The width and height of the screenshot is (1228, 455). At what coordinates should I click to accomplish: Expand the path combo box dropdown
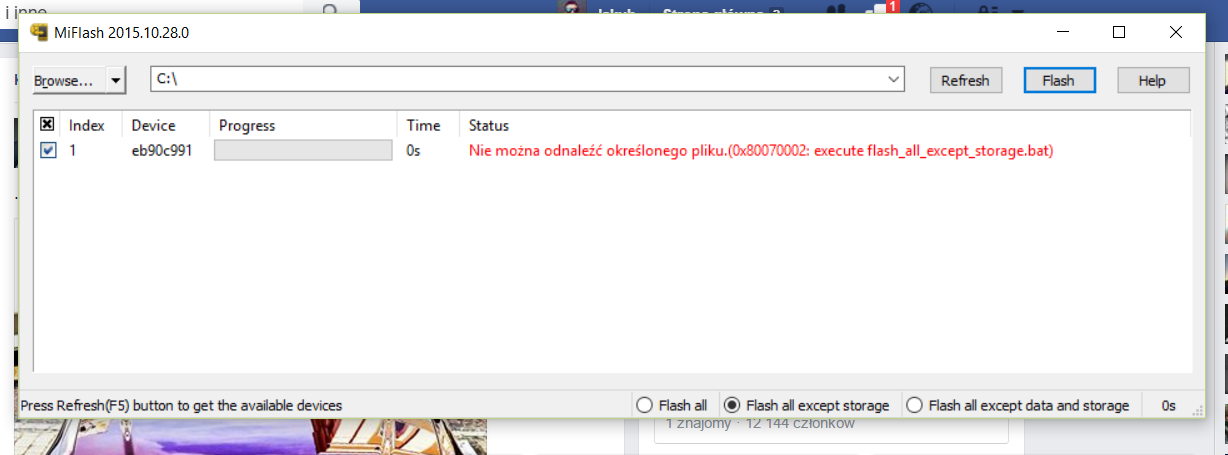tap(893, 79)
